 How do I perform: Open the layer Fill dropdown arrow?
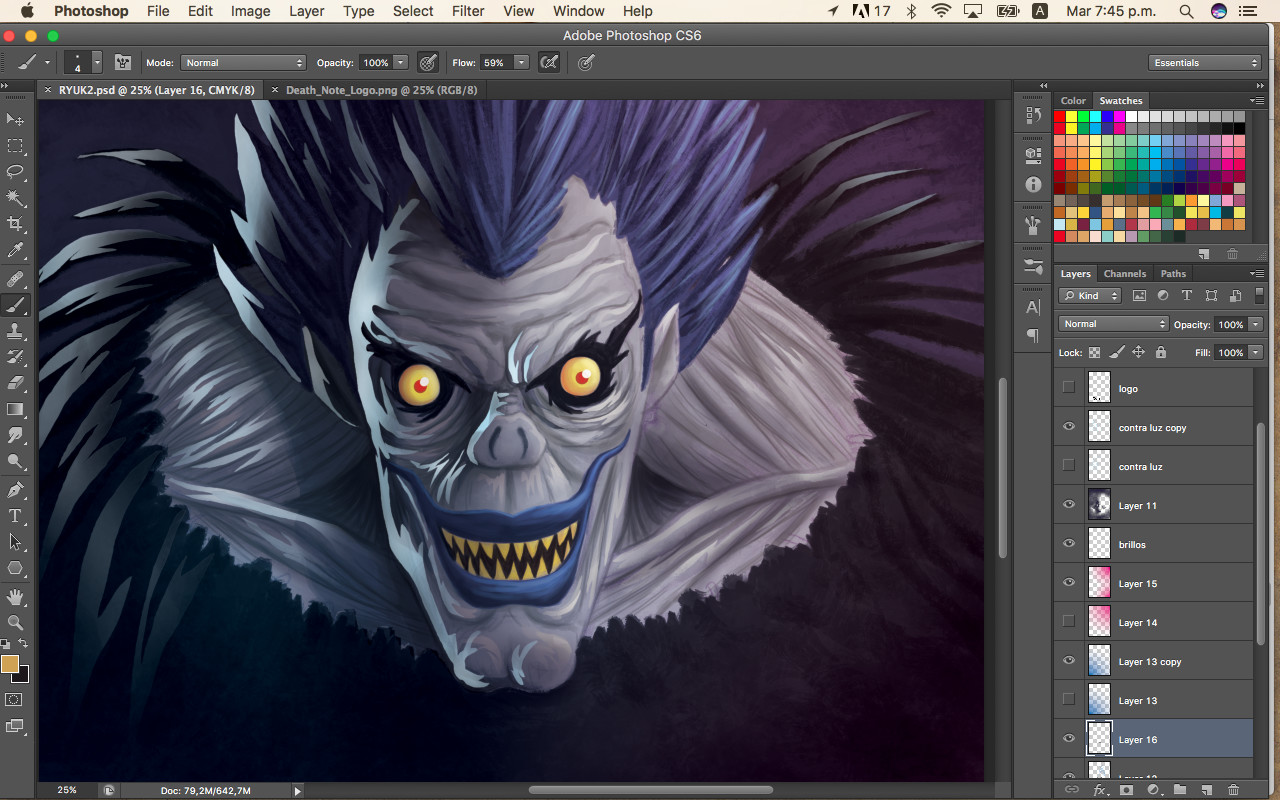coord(1255,352)
